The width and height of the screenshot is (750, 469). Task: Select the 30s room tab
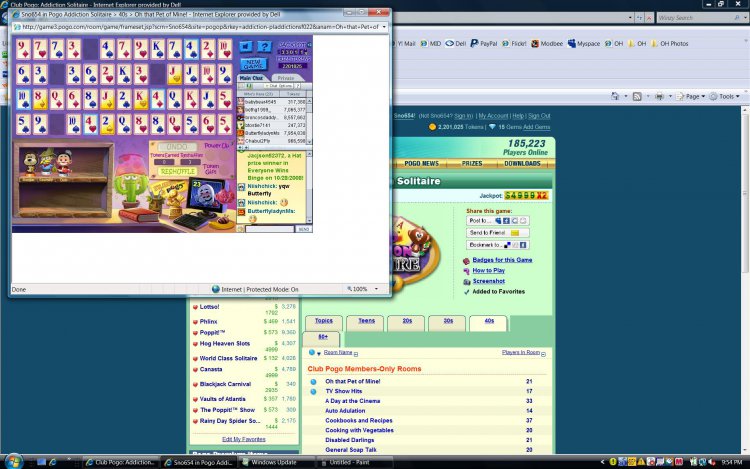click(x=448, y=322)
